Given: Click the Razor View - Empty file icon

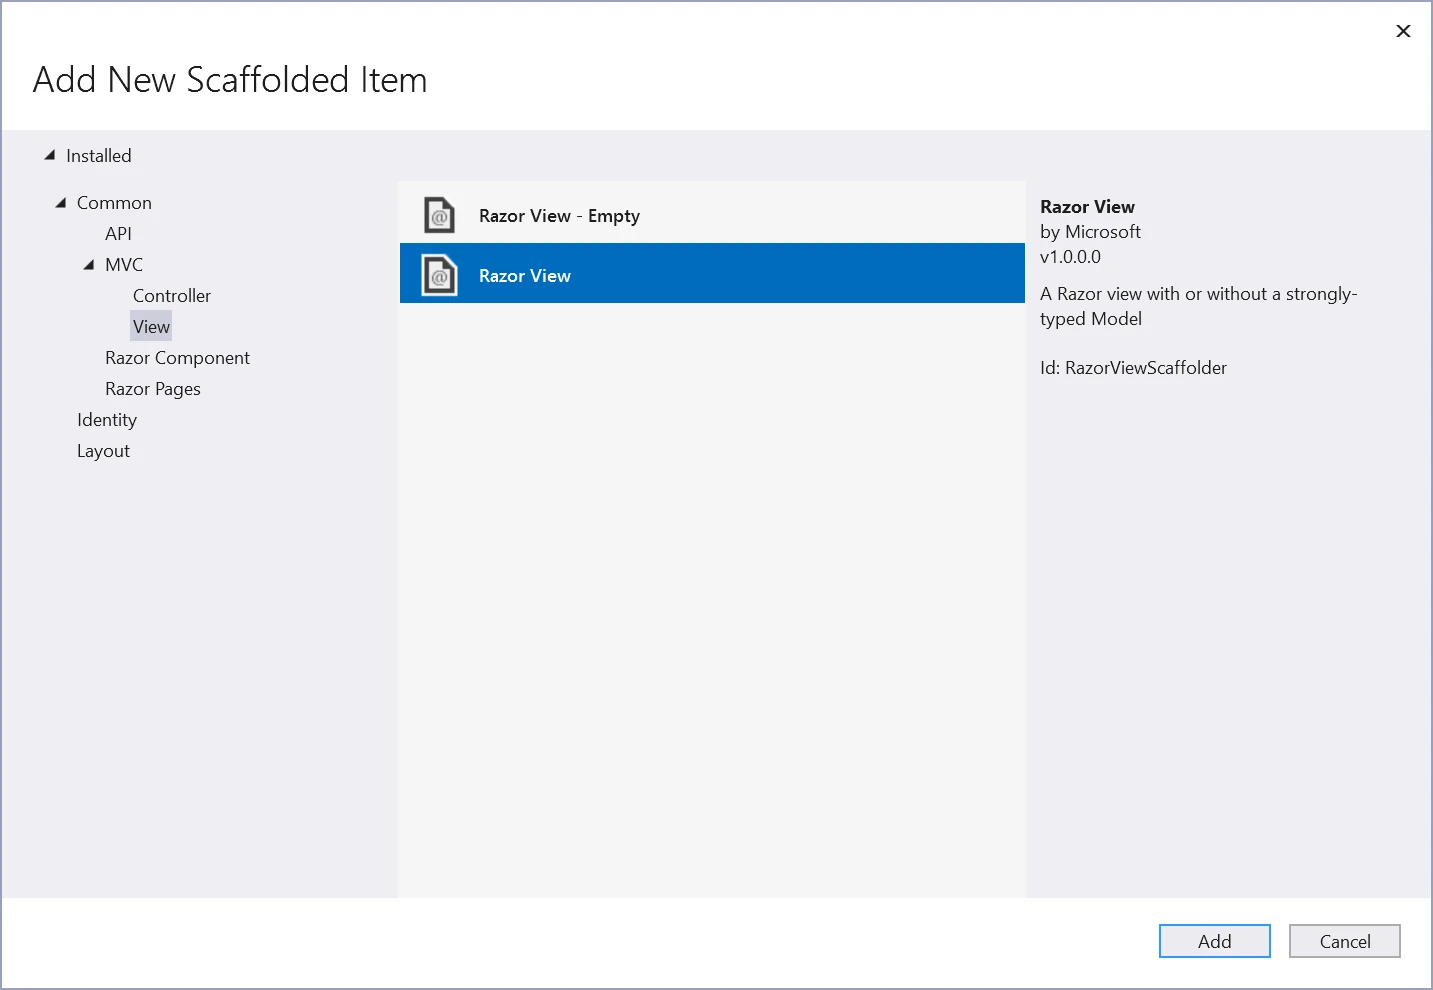Looking at the screenshot, I should [439, 215].
